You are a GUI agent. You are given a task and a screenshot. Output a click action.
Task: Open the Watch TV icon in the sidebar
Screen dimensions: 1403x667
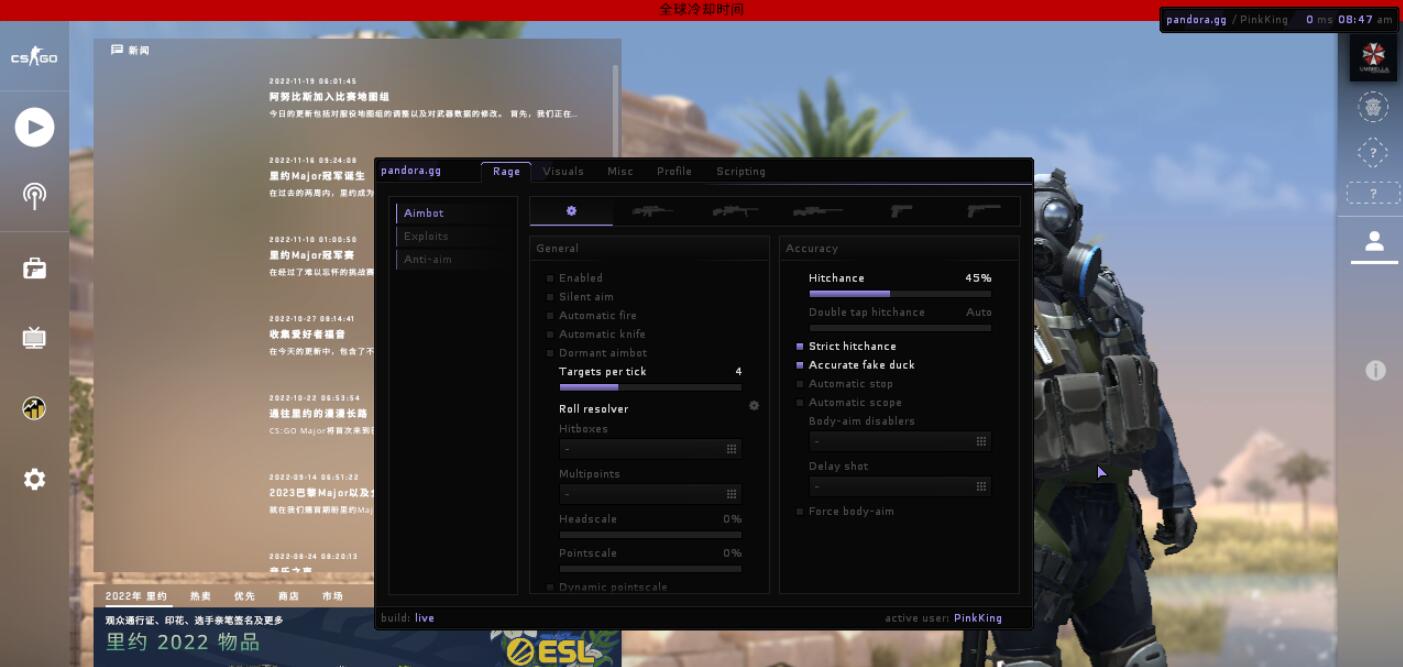34,338
